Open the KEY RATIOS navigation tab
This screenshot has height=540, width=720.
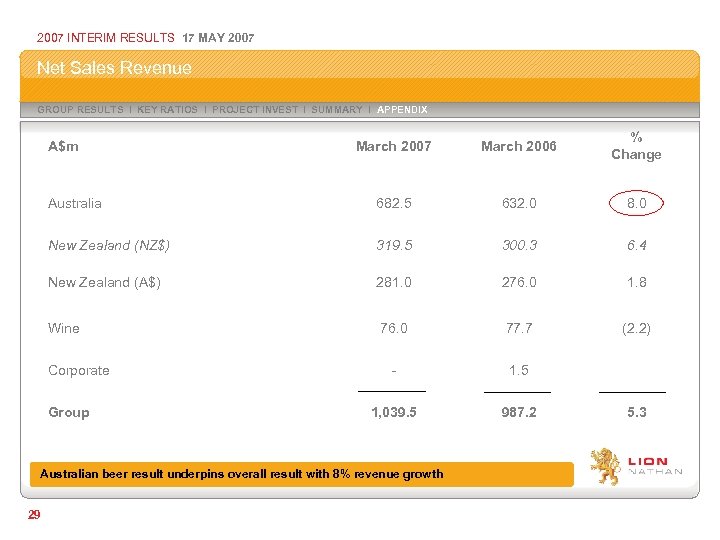[167, 110]
